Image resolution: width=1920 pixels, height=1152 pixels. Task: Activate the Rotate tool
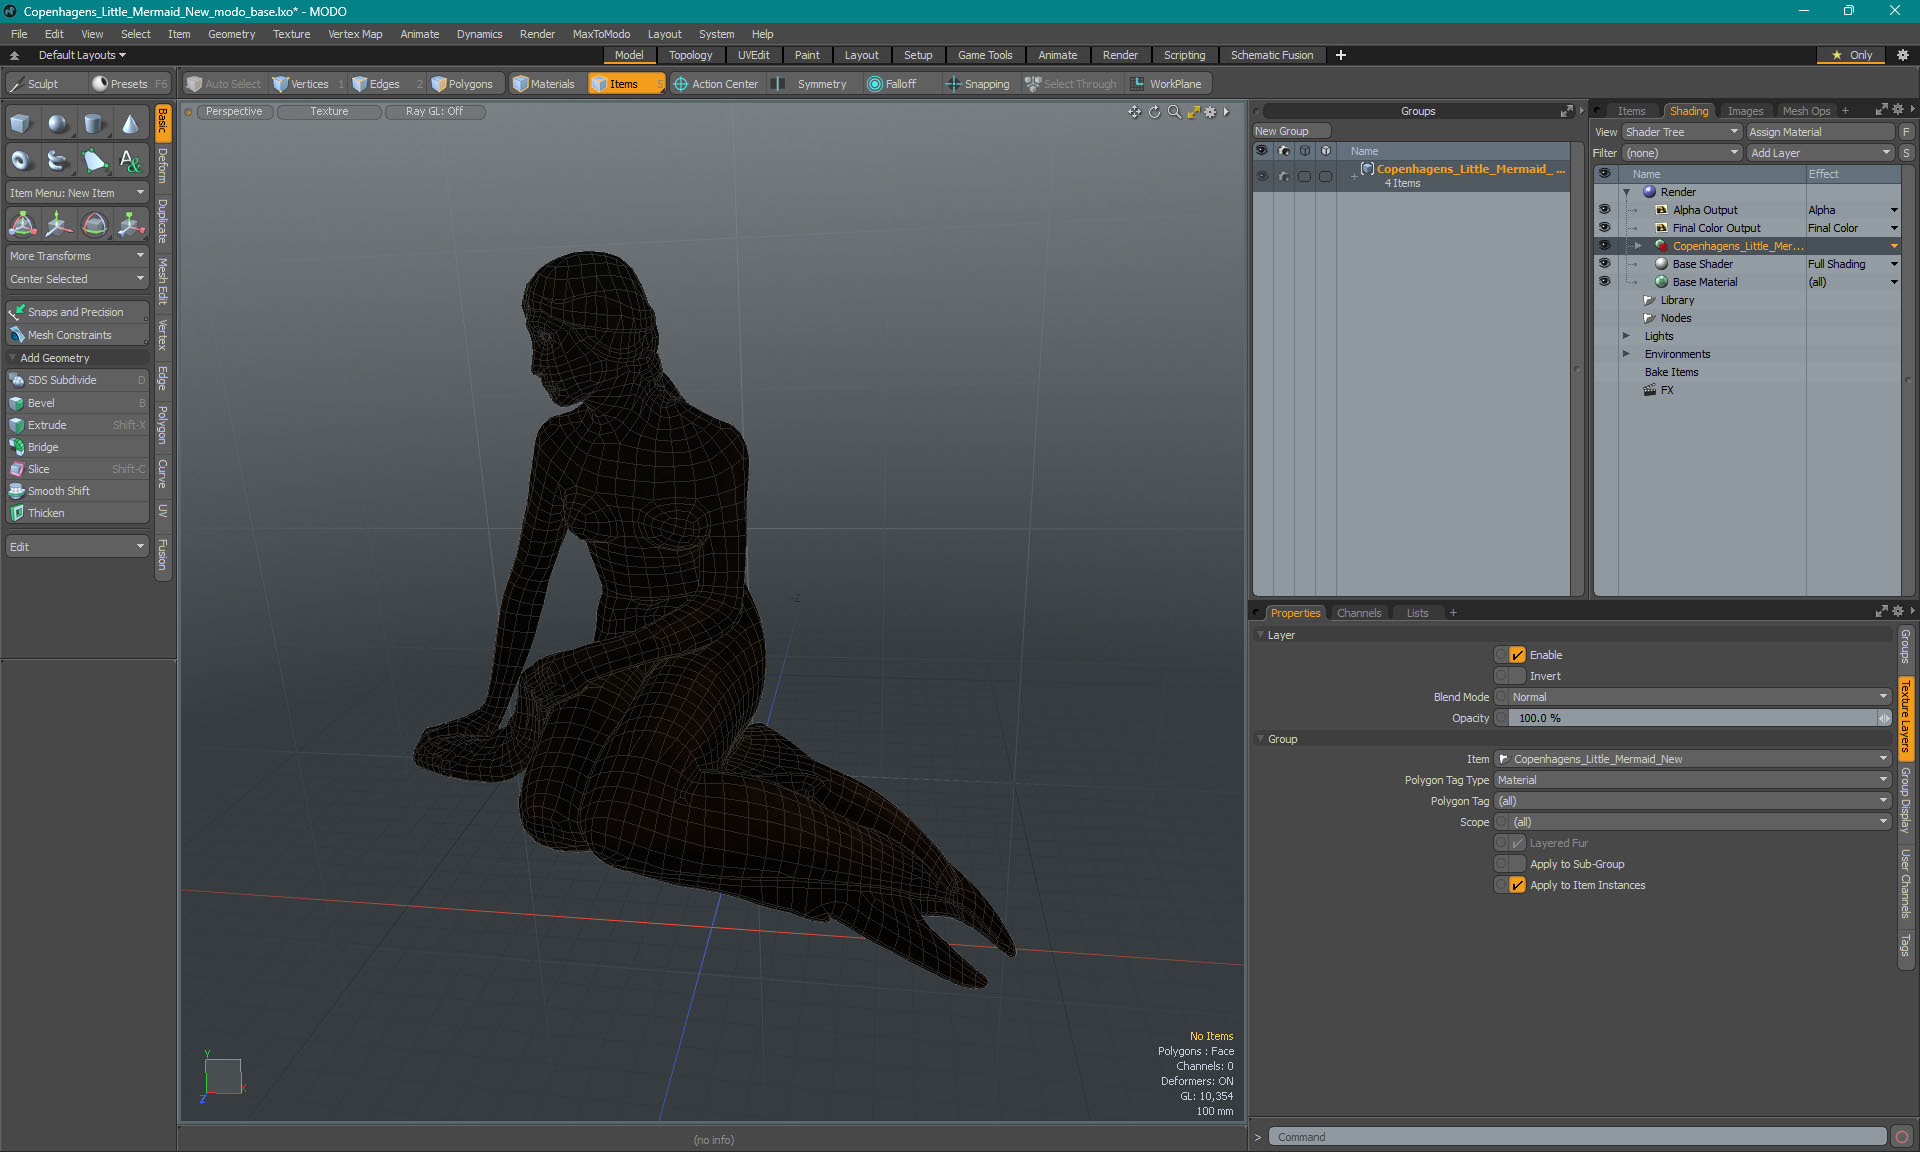94,224
